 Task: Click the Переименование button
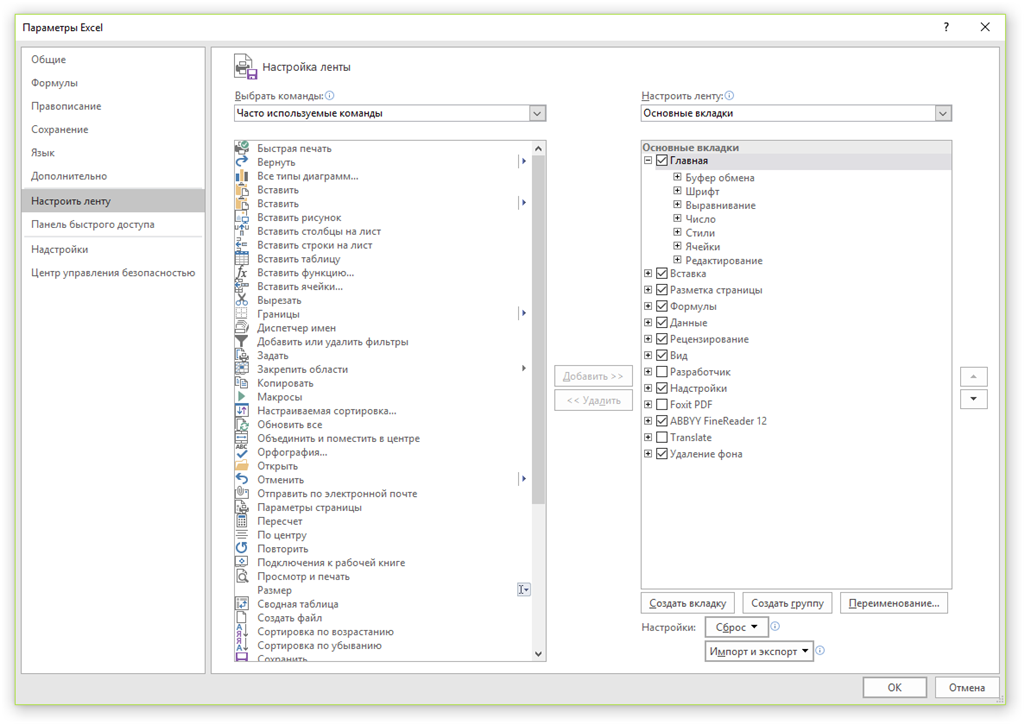pyautogui.click(x=893, y=603)
